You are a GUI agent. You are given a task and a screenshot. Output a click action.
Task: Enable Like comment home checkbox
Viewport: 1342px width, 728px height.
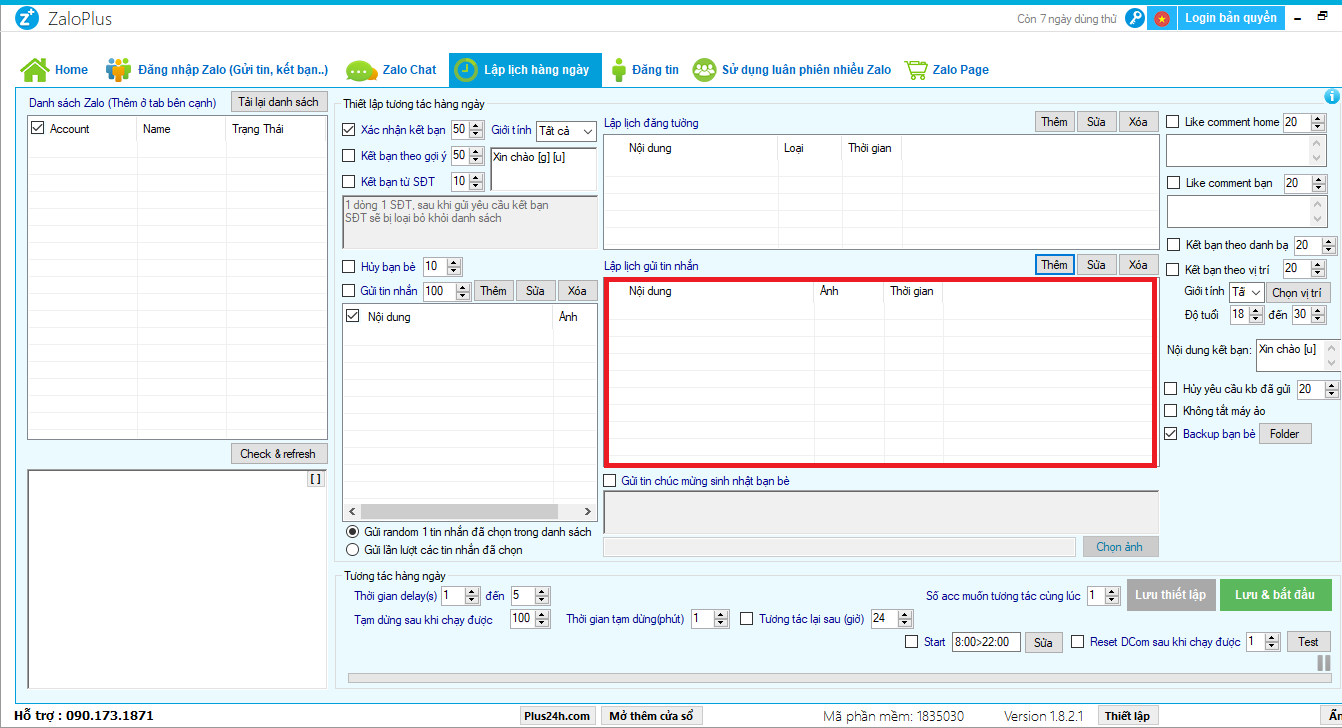click(1173, 122)
